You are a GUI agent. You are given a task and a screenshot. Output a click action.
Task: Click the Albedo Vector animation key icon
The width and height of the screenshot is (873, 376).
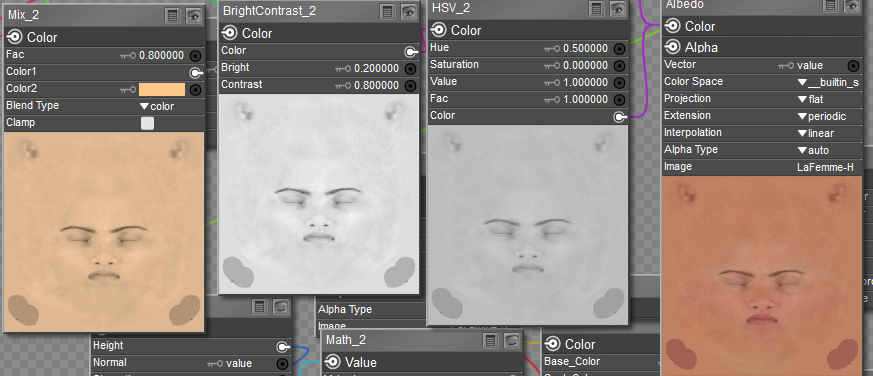pos(786,66)
